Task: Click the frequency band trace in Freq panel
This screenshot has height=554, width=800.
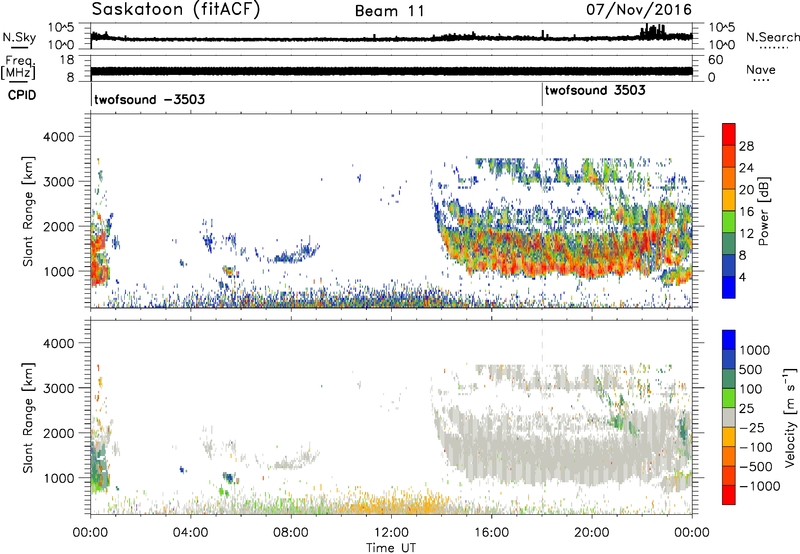Action: pyautogui.click(x=391, y=71)
